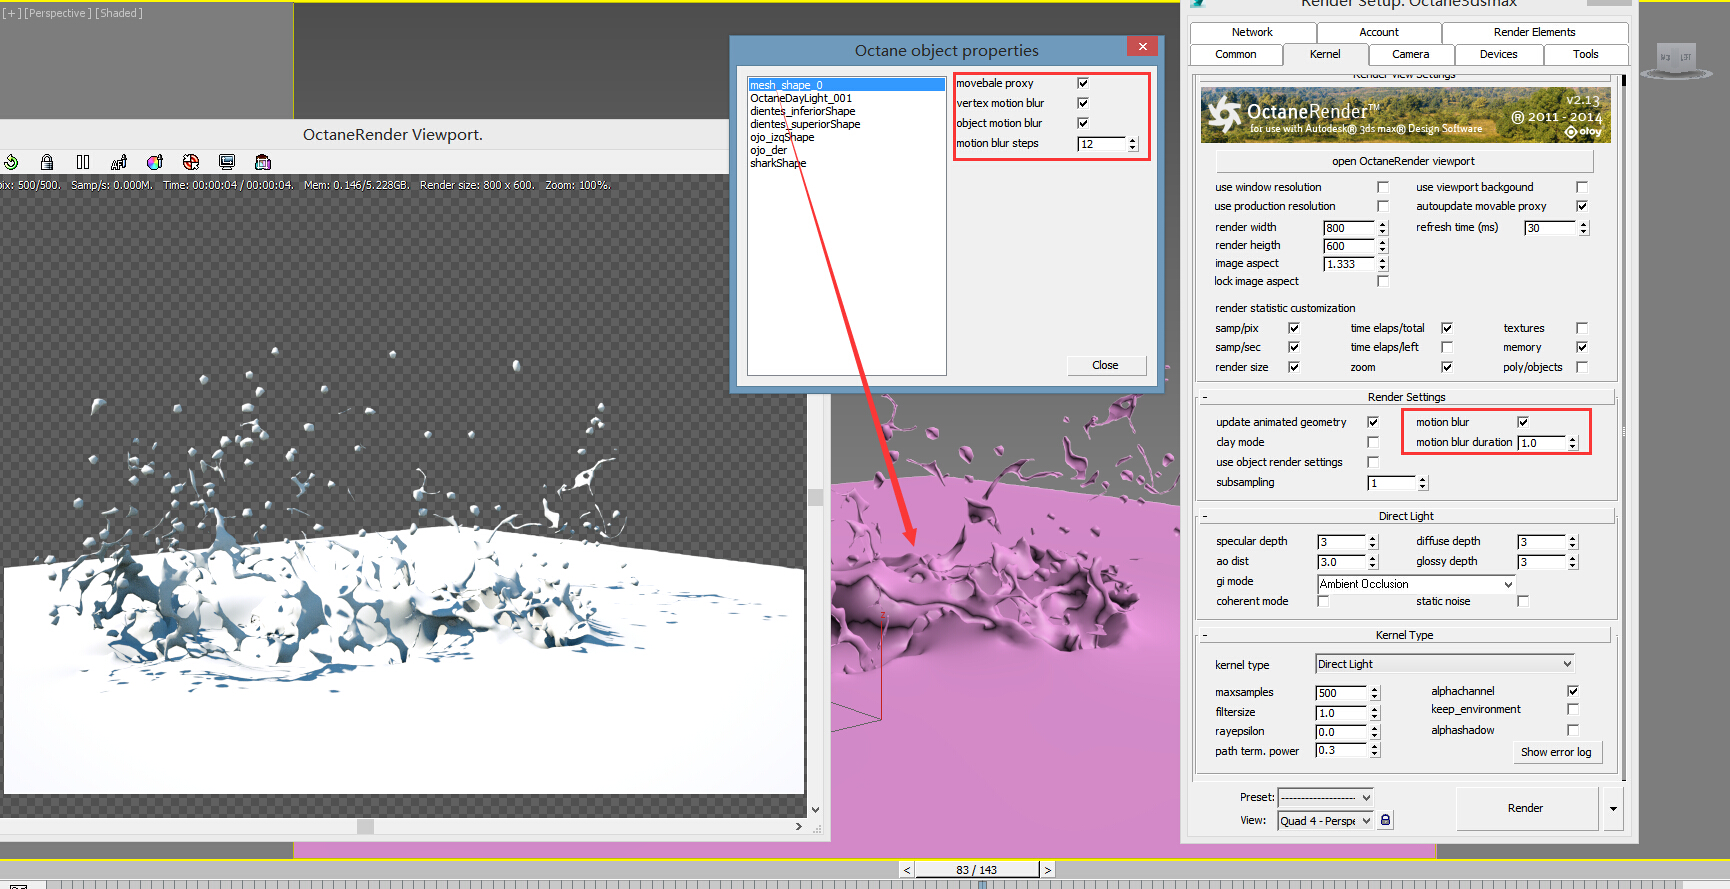Switch to the Common tab
Screen dimensions: 1730x889
click(x=1236, y=54)
